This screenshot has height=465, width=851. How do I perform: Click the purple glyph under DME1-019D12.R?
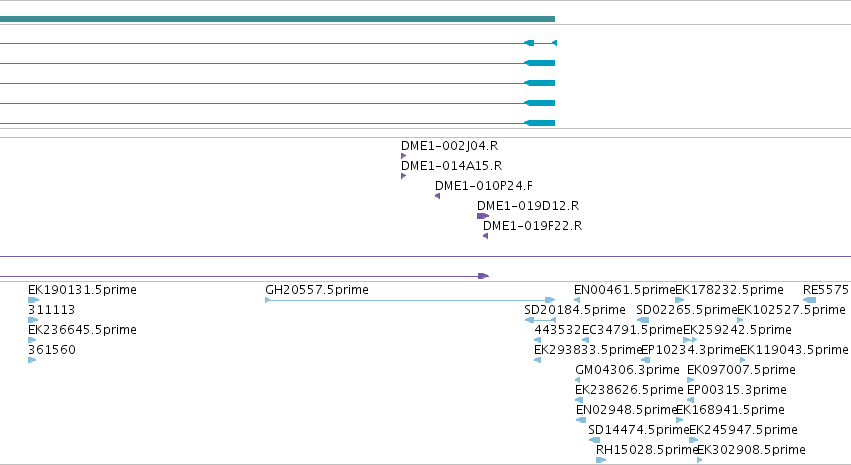tap(483, 216)
